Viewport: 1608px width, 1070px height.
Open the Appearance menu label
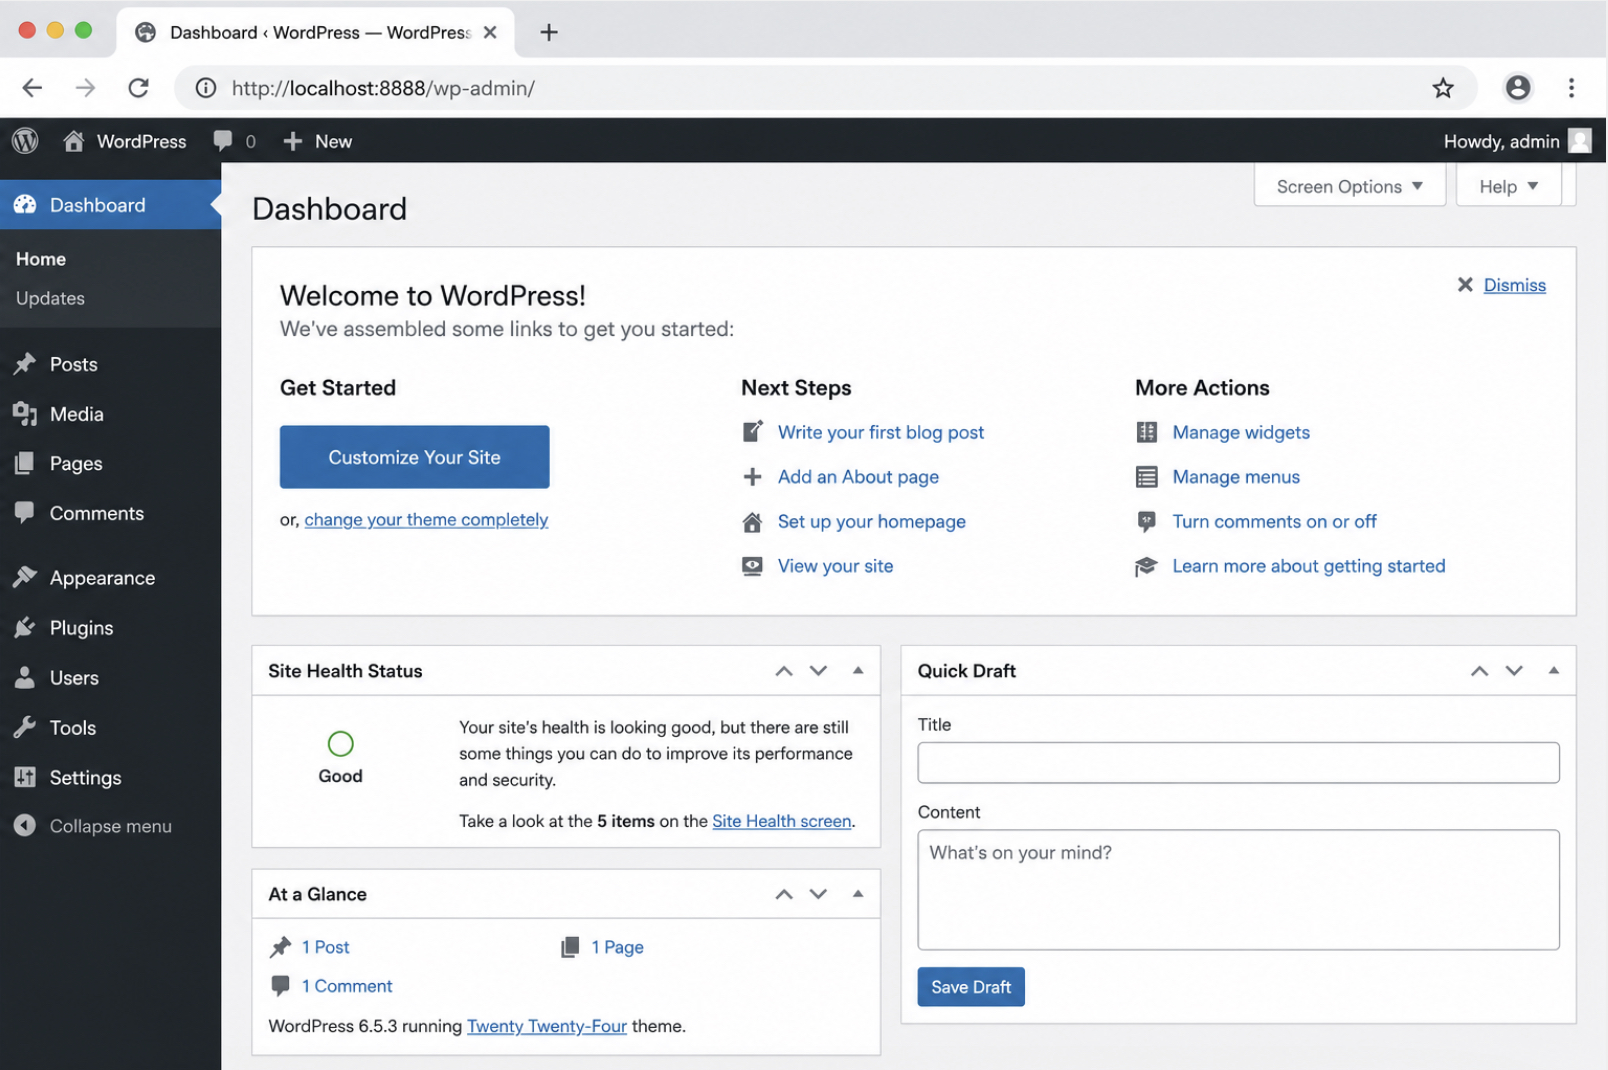tap(102, 578)
